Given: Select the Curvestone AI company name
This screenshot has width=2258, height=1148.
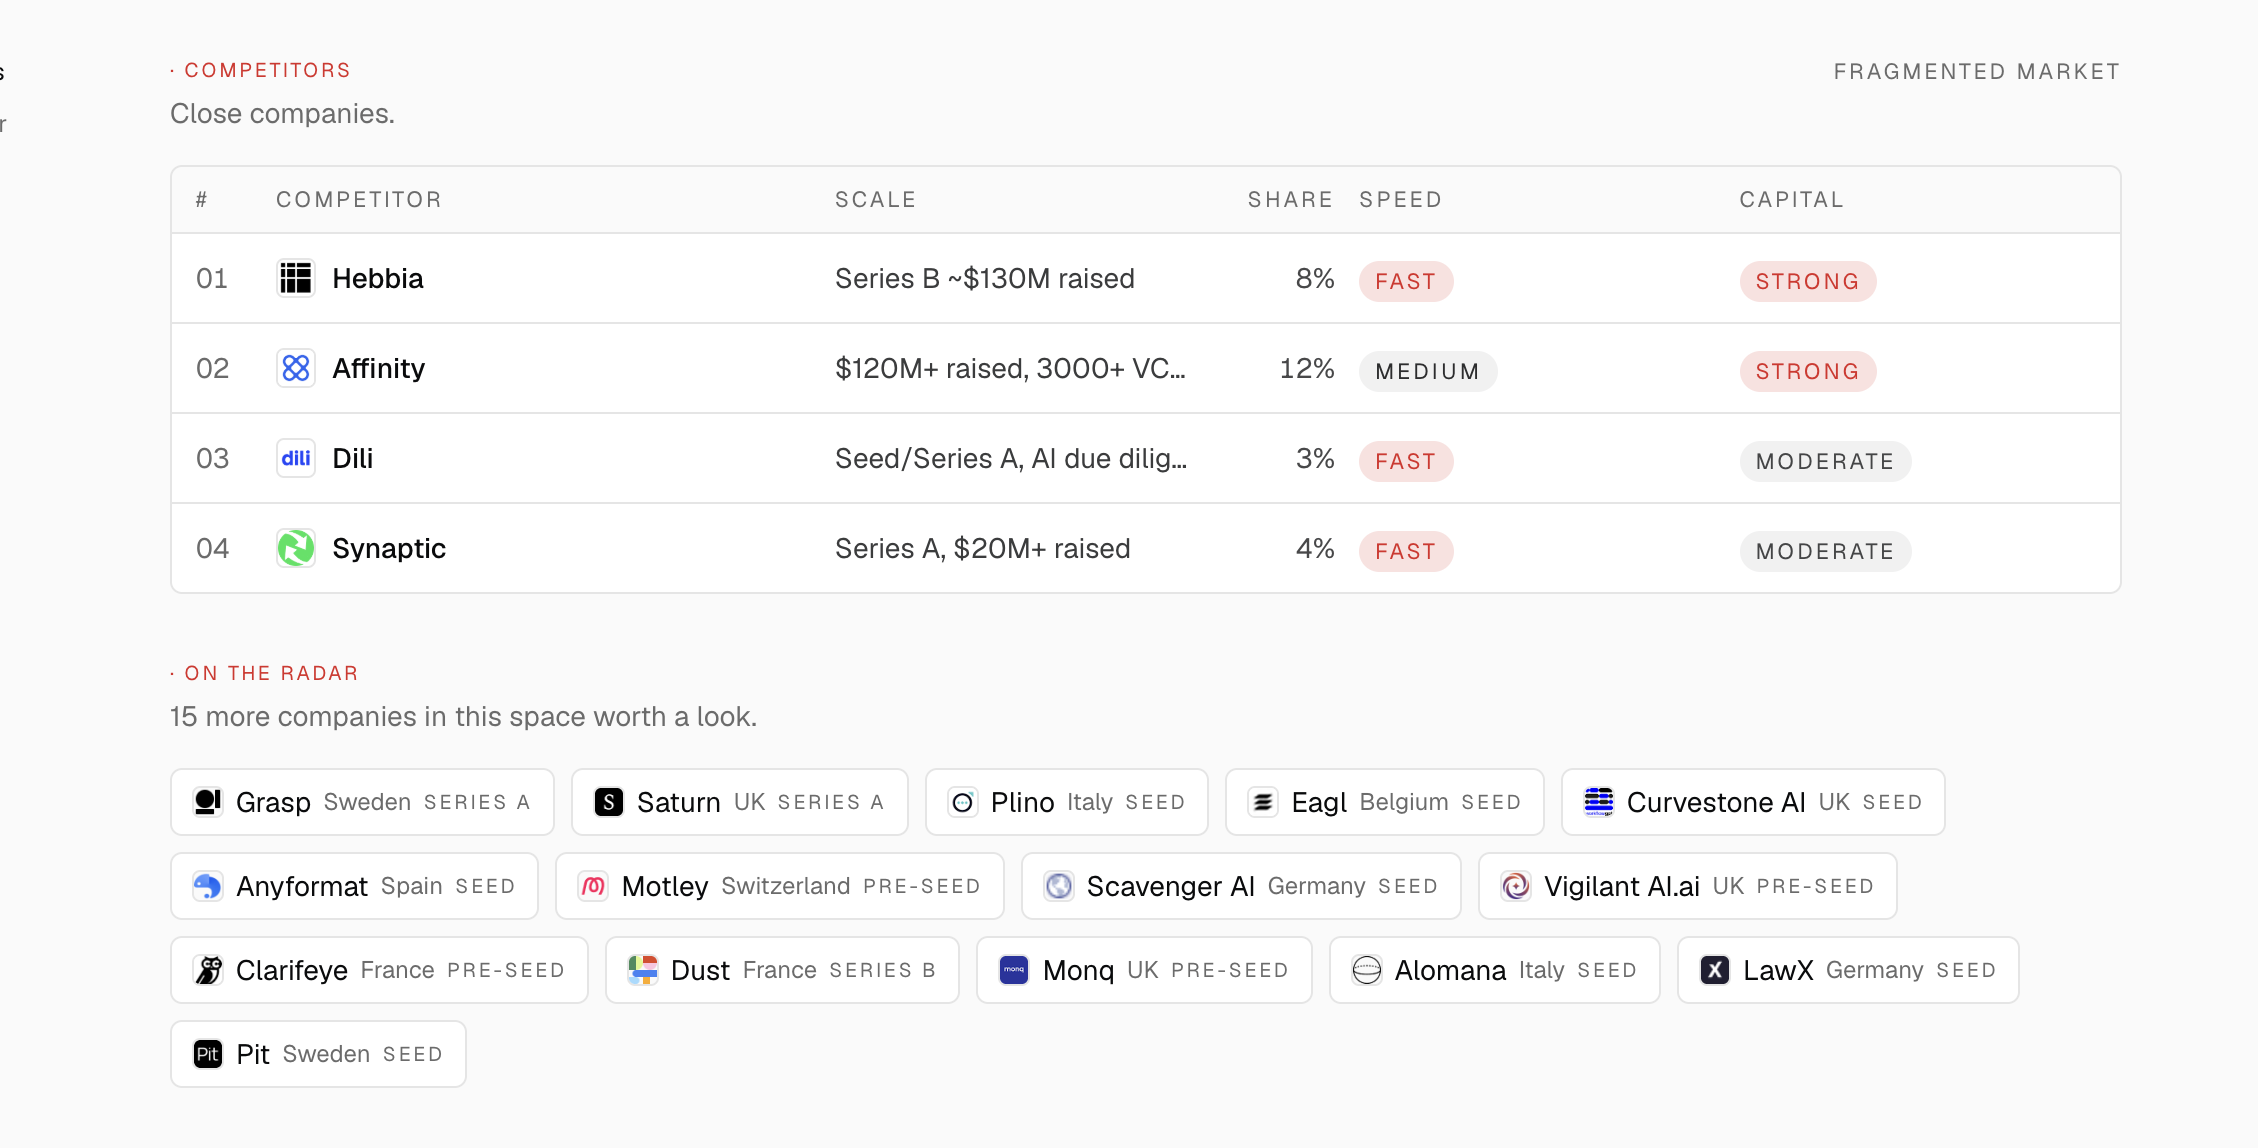Looking at the screenshot, I should pos(1716,802).
